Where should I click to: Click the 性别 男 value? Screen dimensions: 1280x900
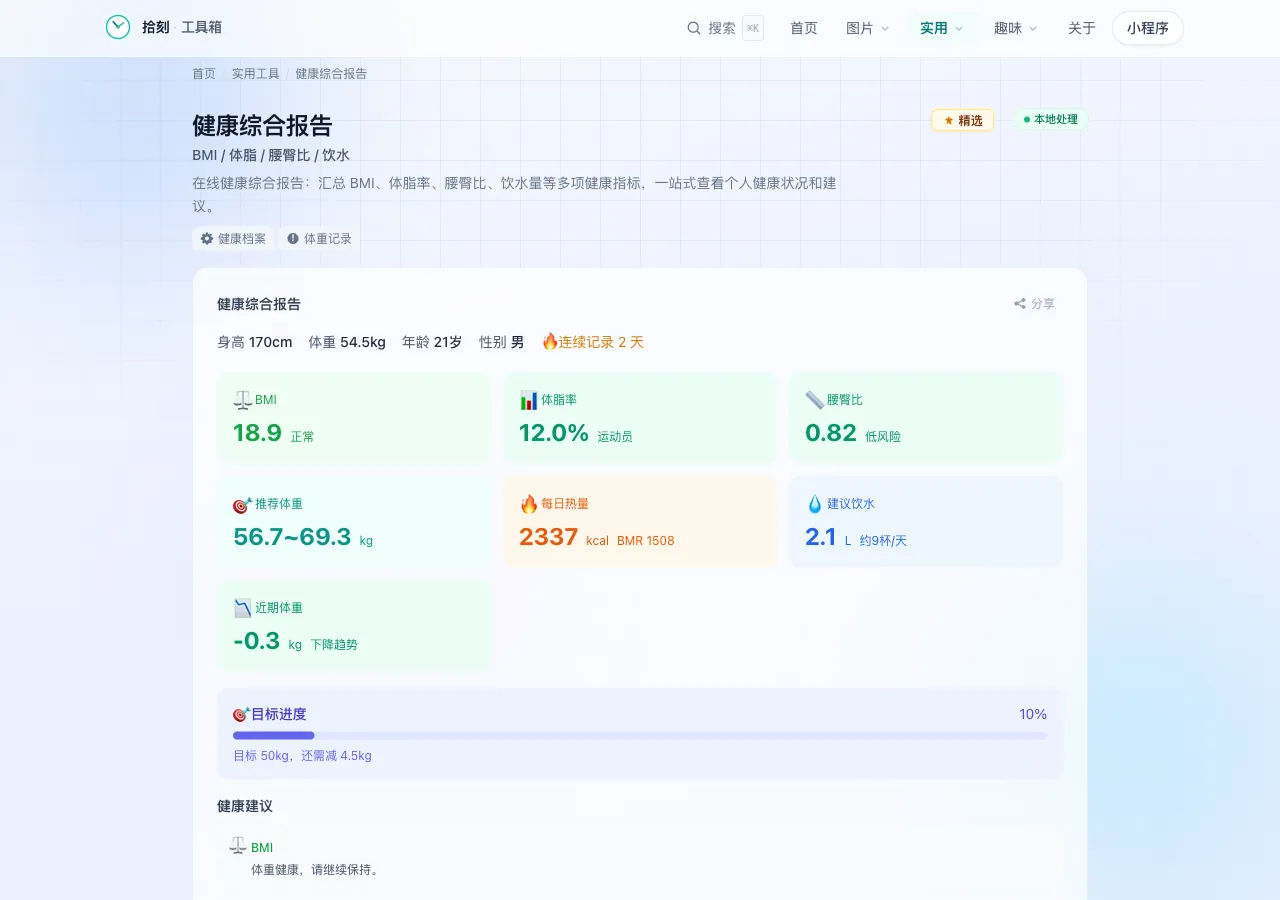tap(501, 342)
